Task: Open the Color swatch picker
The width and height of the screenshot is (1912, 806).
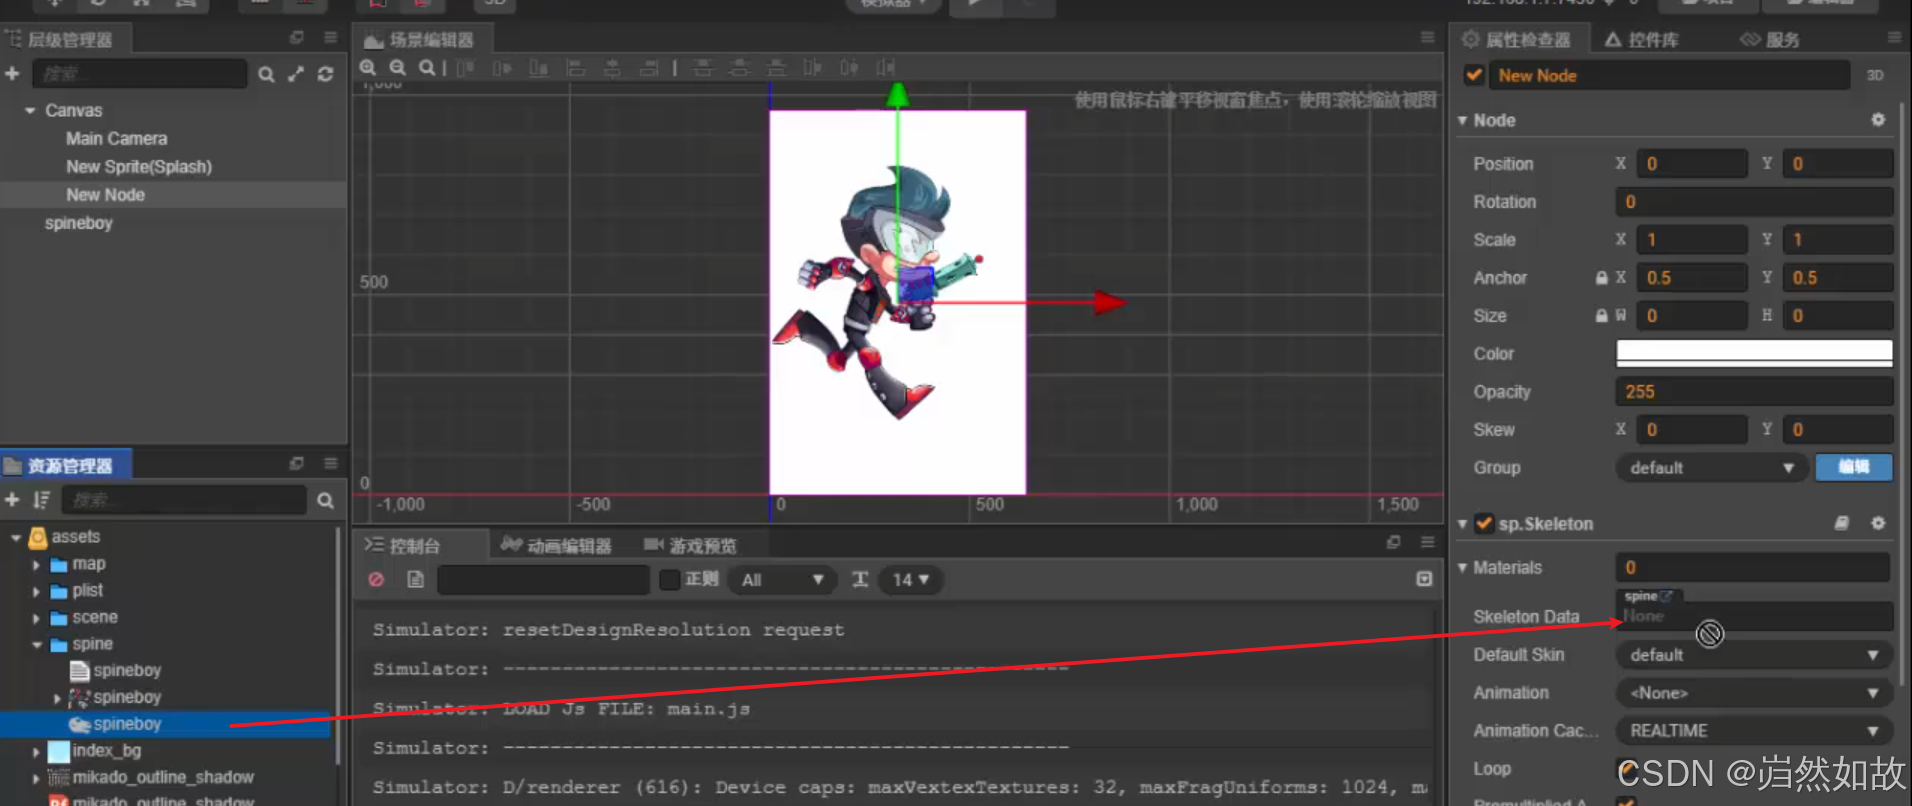Action: pyautogui.click(x=1754, y=351)
